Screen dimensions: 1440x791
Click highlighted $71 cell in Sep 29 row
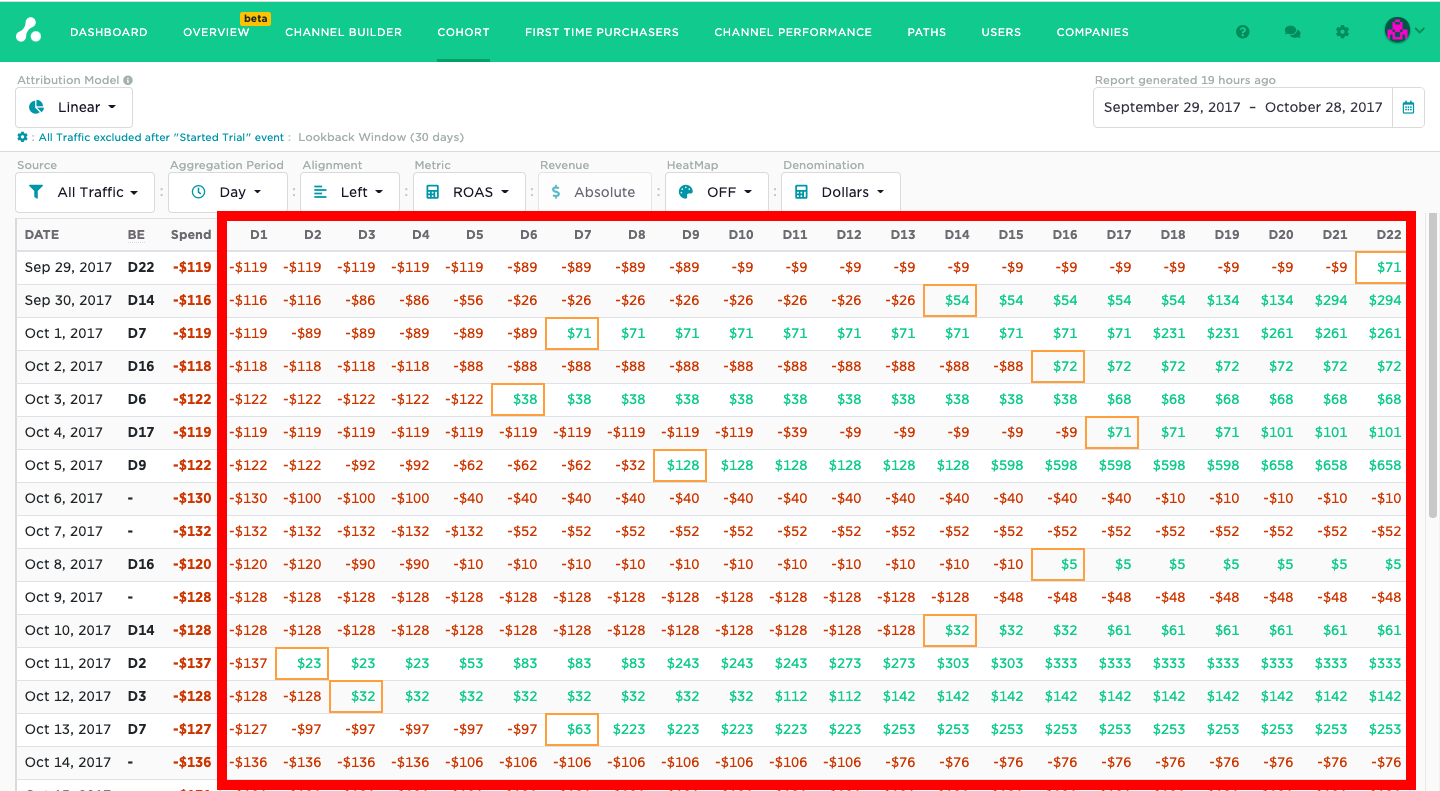pyautogui.click(x=1381, y=267)
